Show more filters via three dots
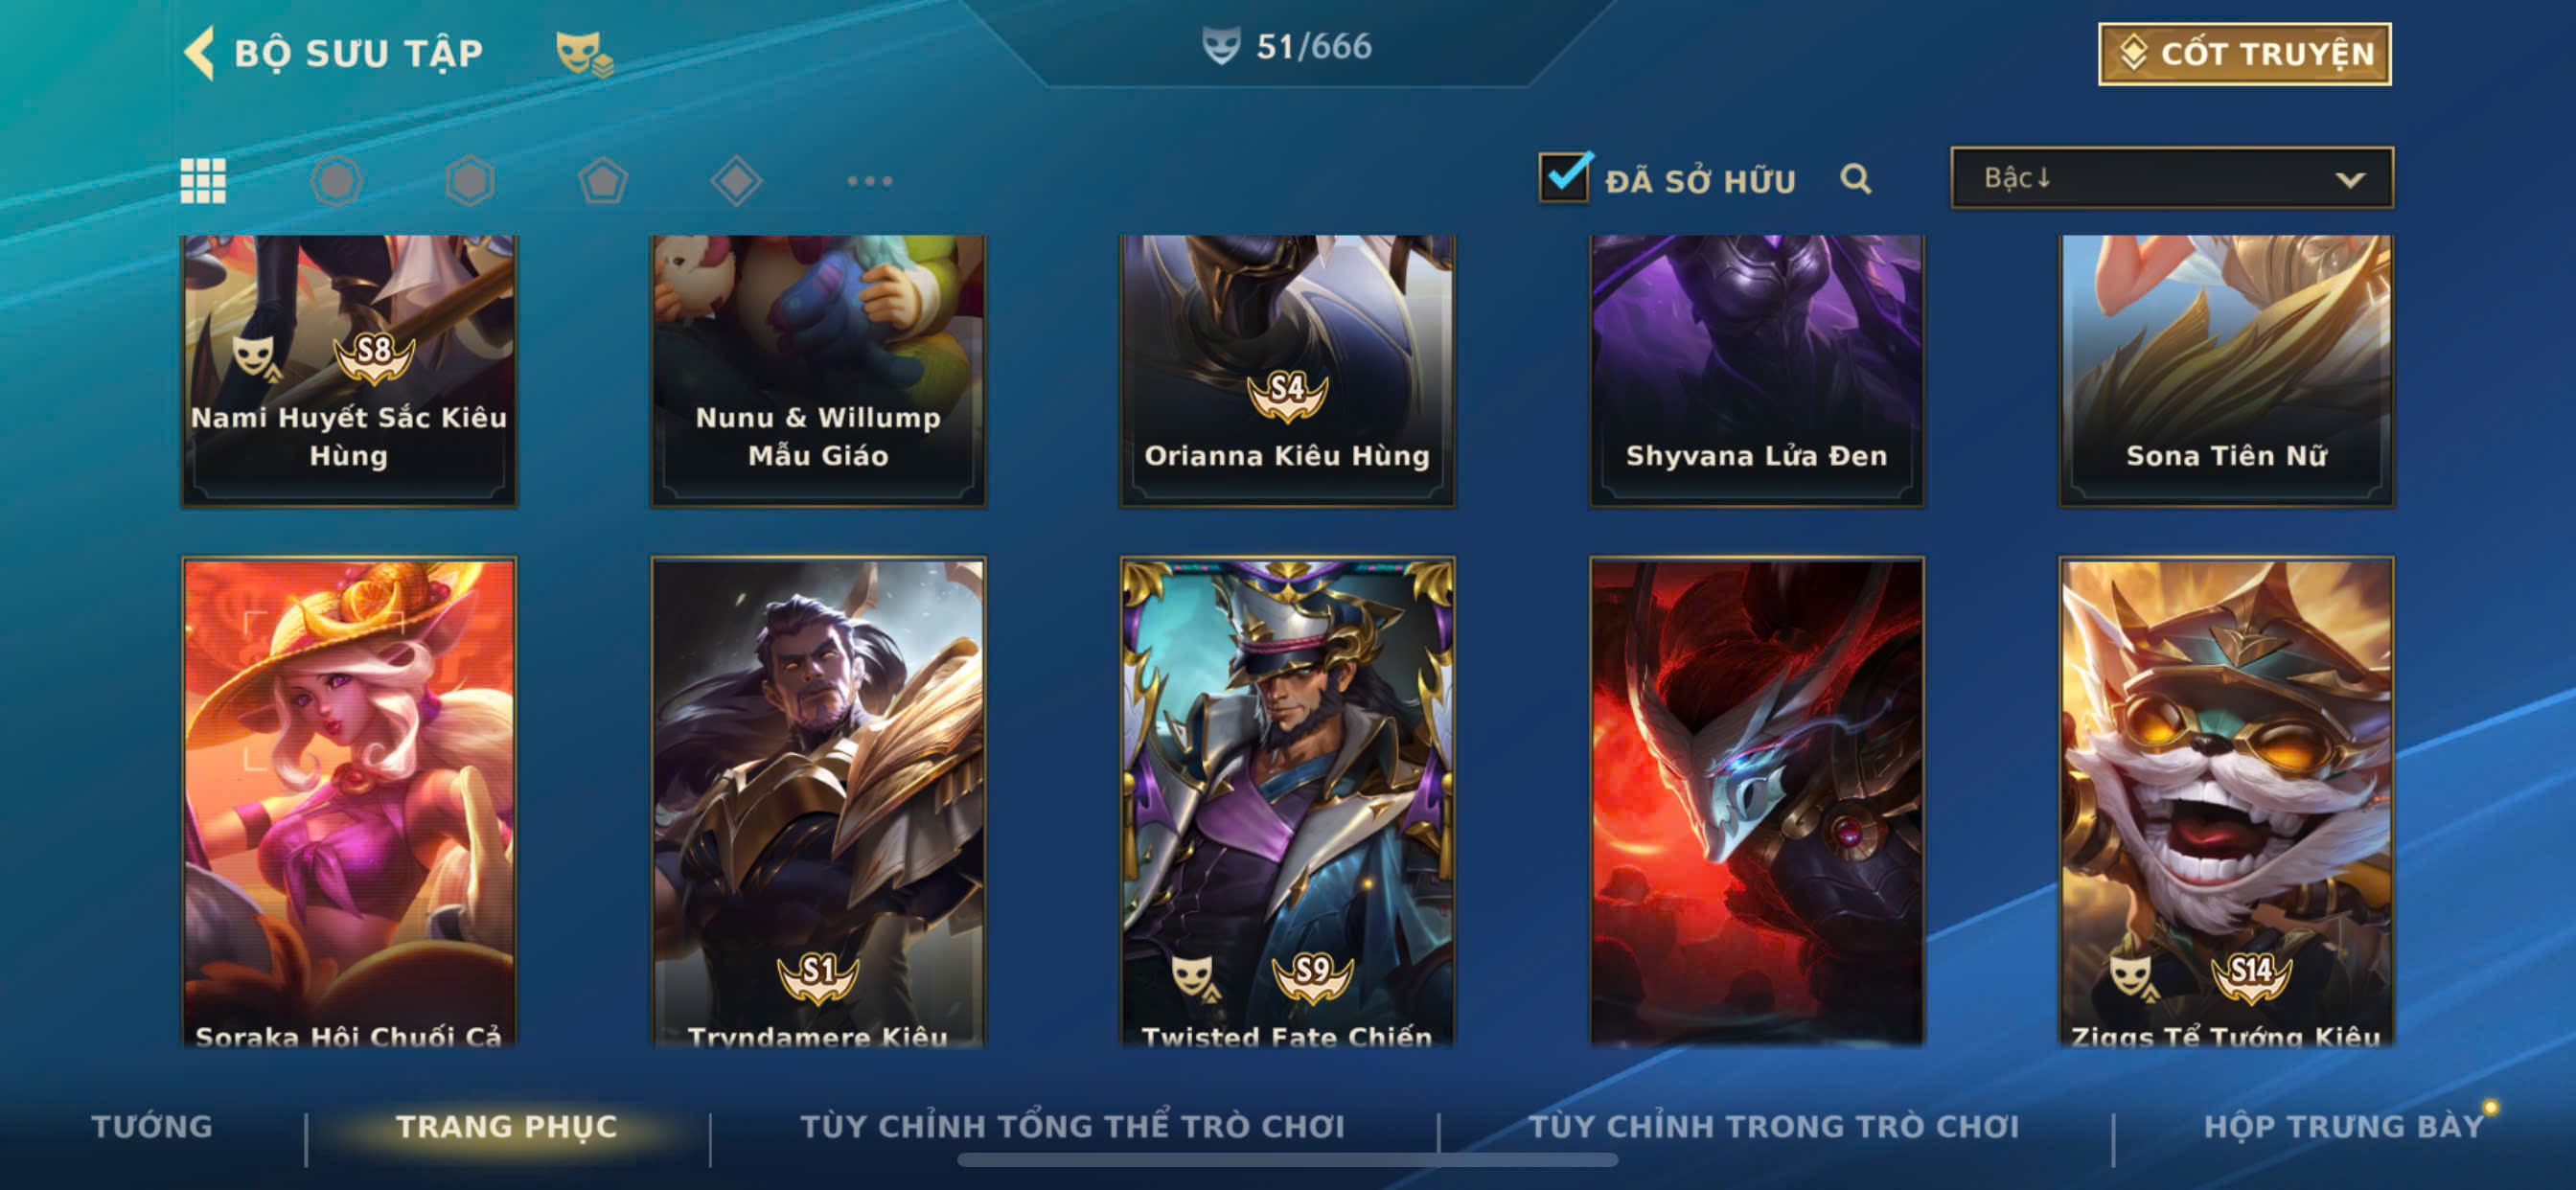The width and height of the screenshot is (2576, 1190). point(869,181)
